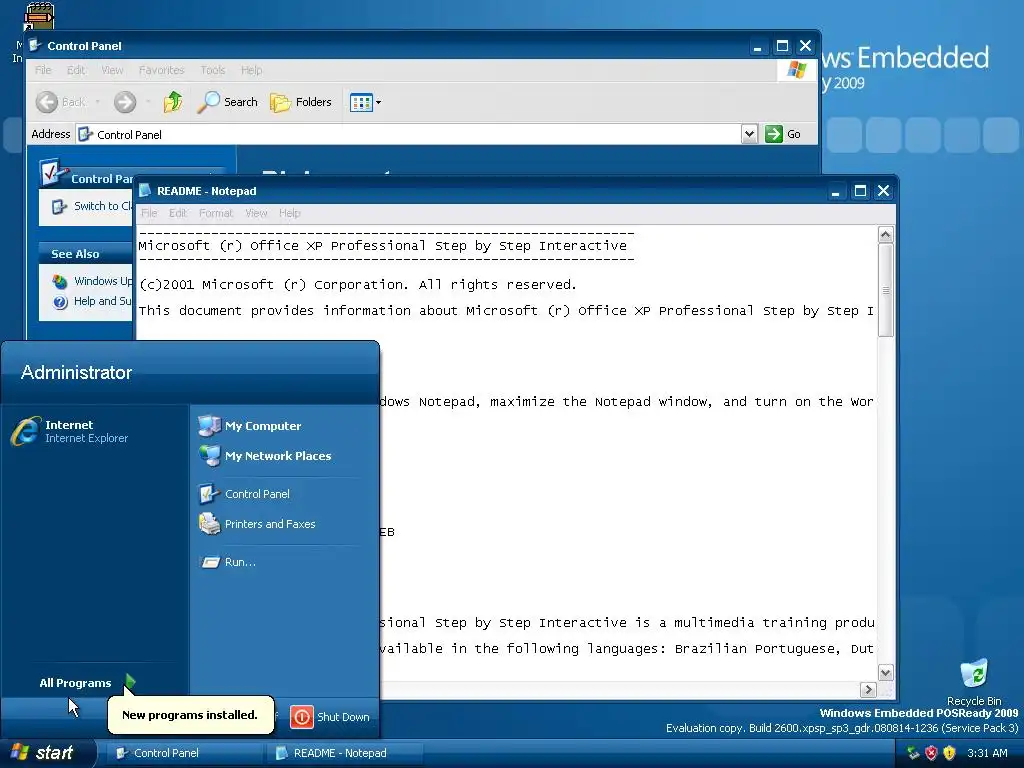1024x768 pixels.
Task: Click the Help and Support question mark icon
Action: [x=60, y=302]
